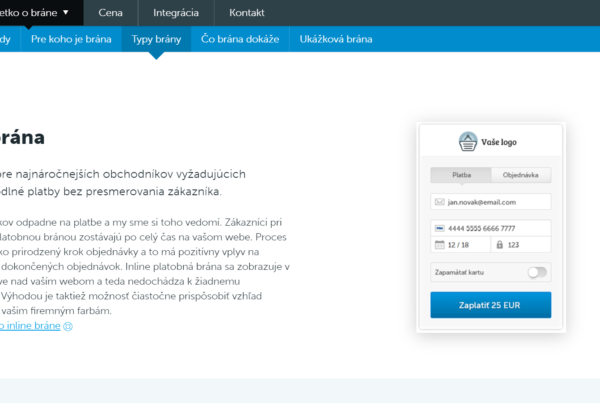Click the envelope icon in email field

coord(440,202)
